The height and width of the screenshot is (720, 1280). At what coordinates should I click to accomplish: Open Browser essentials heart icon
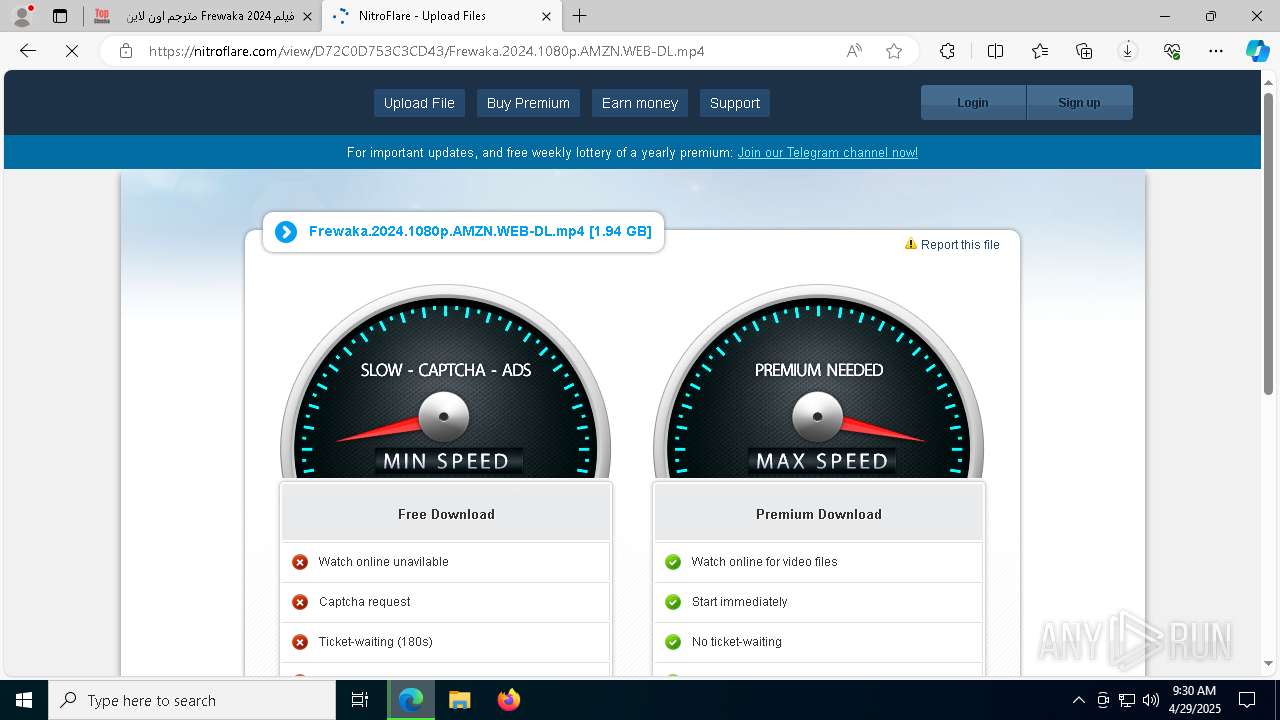1172,51
